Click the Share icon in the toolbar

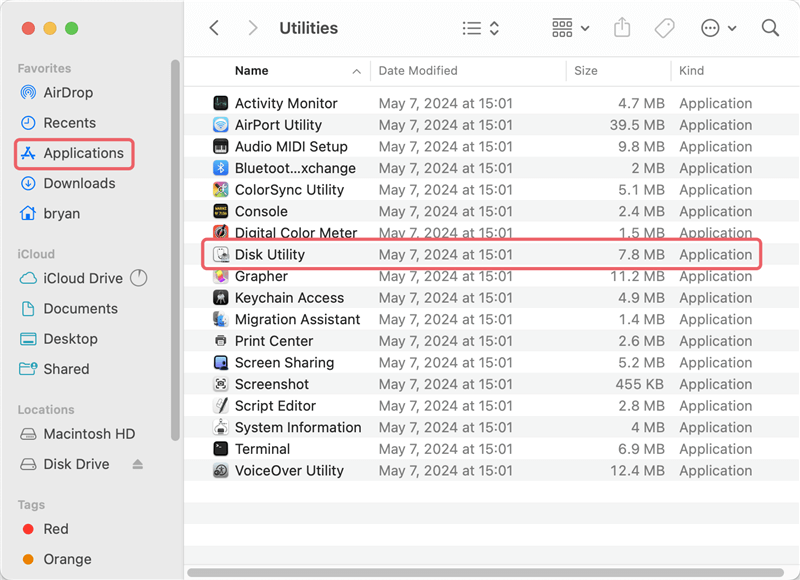621,28
